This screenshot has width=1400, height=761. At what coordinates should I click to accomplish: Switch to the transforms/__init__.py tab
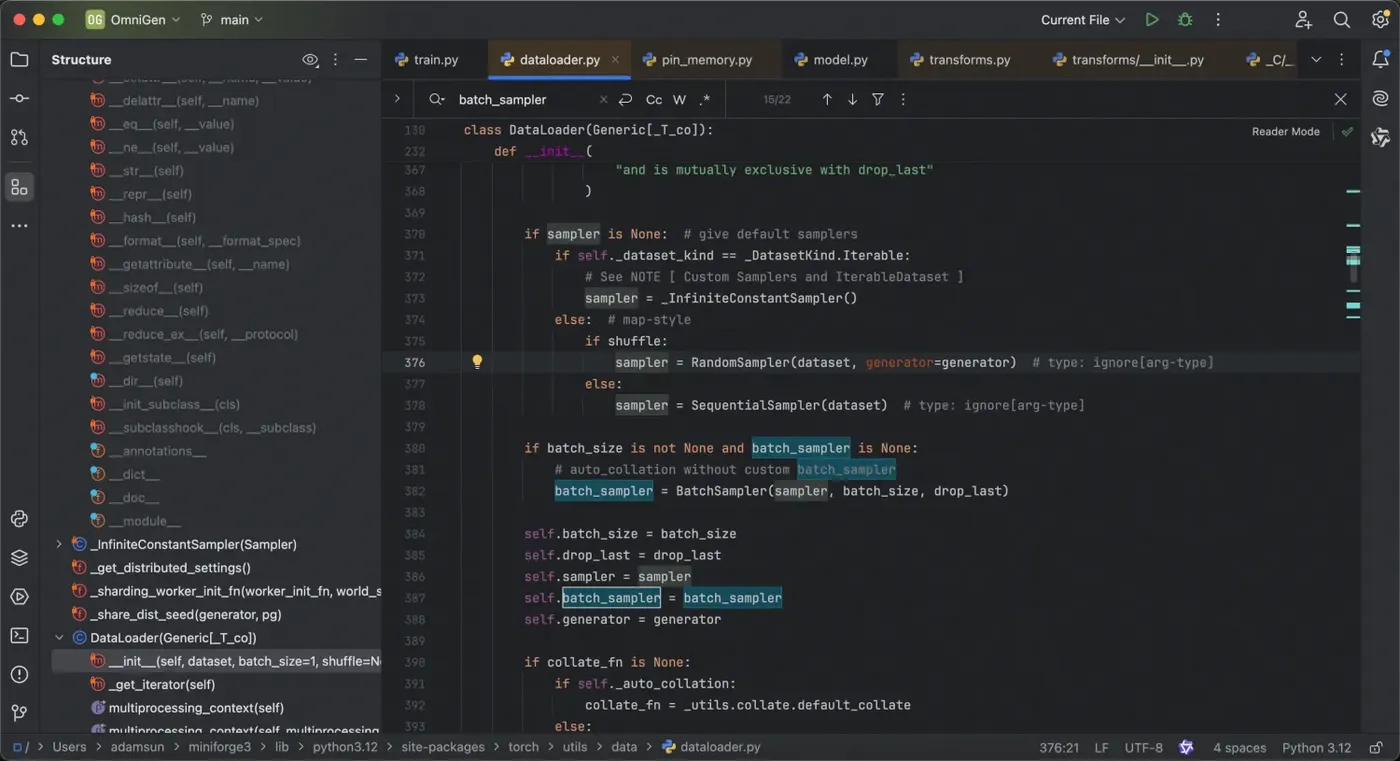pos(1128,60)
